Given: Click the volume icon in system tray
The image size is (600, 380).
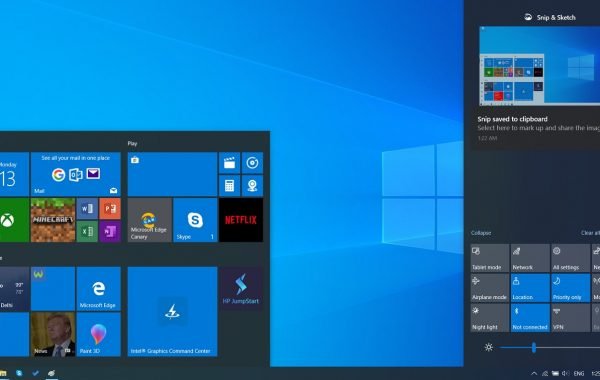Looking at the screenshot, I should [x=565, y=373].
